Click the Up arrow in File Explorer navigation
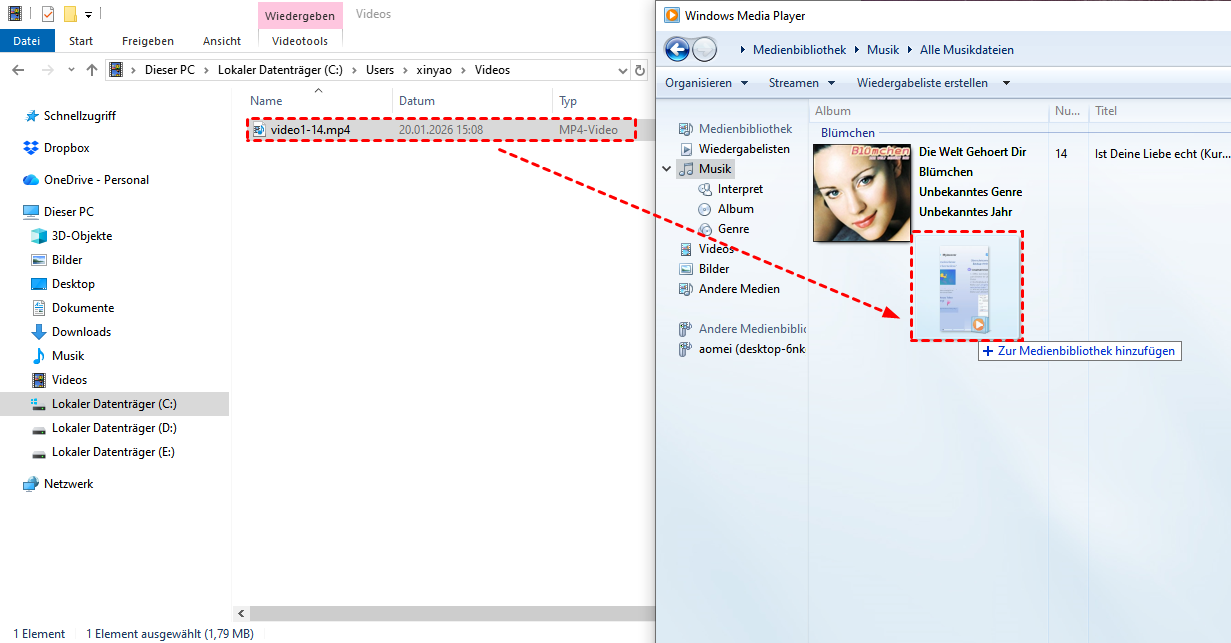The image size is (1231, 643). pos(92,70)
